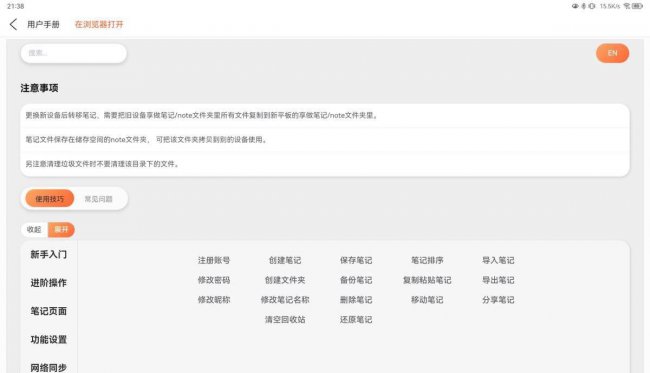Open the 删除笔记 help topic
Viewport: 650px width, 373px height.
(356, 300)
